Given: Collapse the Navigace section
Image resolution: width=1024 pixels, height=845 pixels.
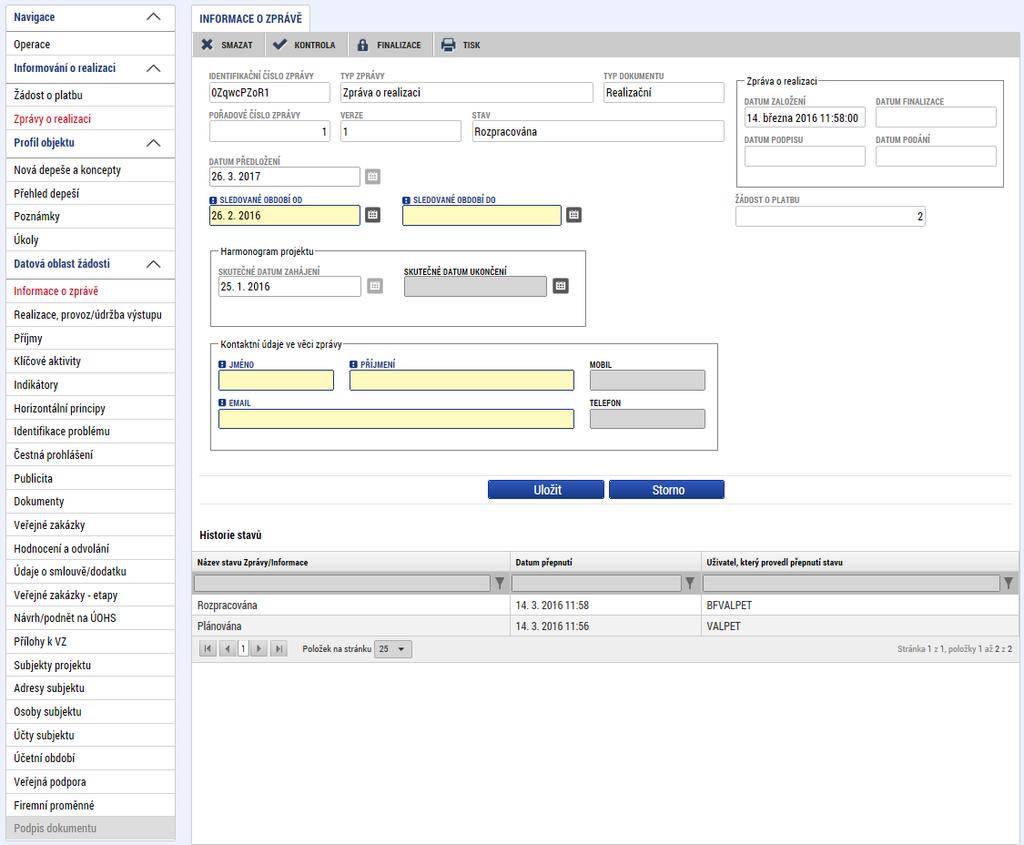Looking at the screenshot, I should (x=153, y=17).
